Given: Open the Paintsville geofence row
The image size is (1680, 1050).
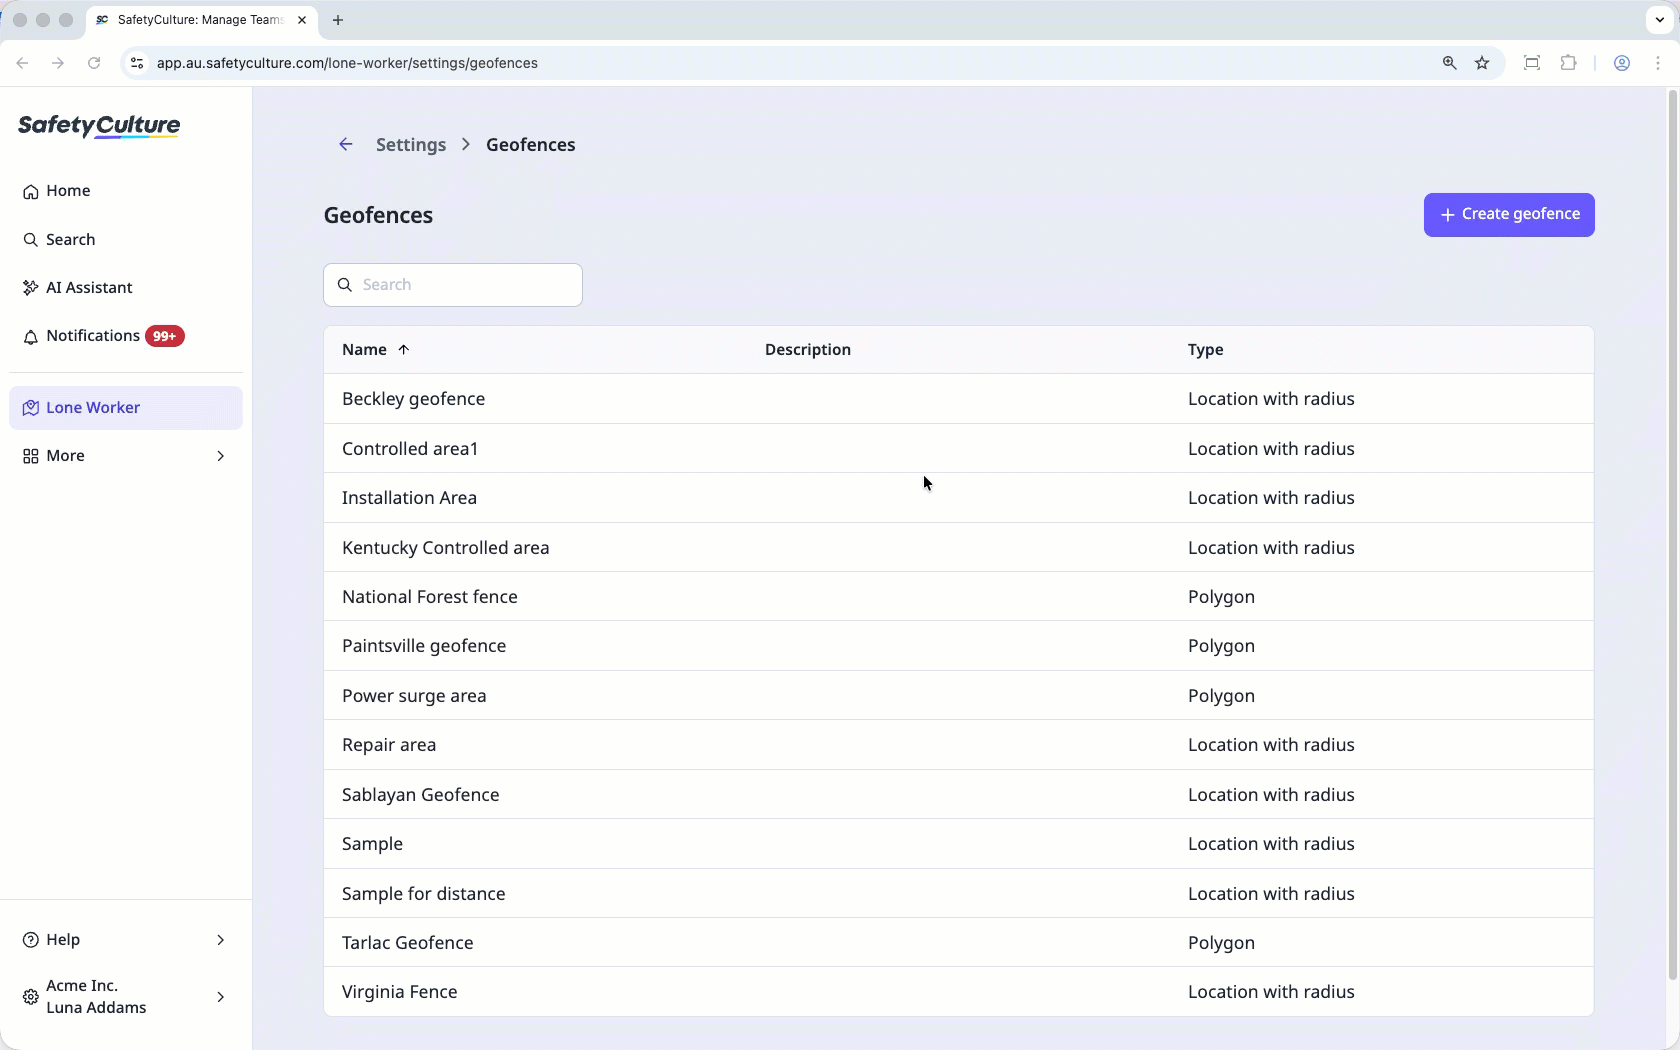Looking at the screenshot, I should tap(958, 646).
